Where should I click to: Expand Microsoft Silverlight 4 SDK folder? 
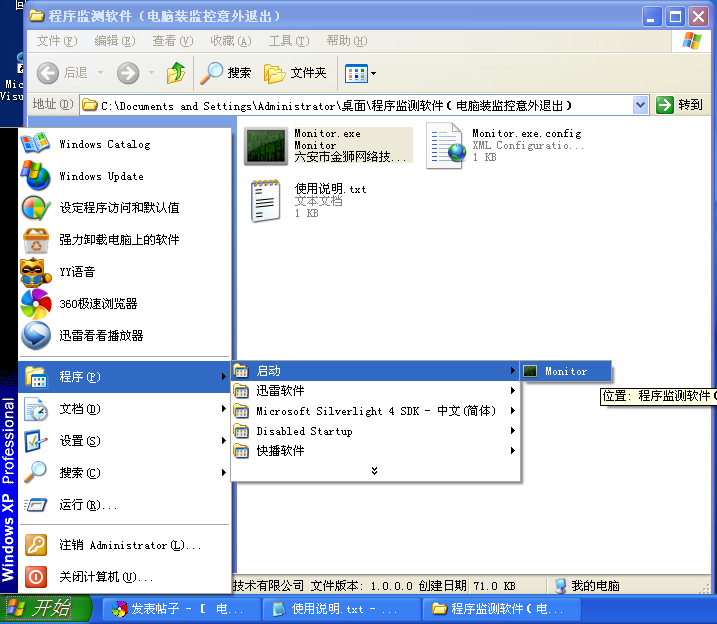(375, 411)
